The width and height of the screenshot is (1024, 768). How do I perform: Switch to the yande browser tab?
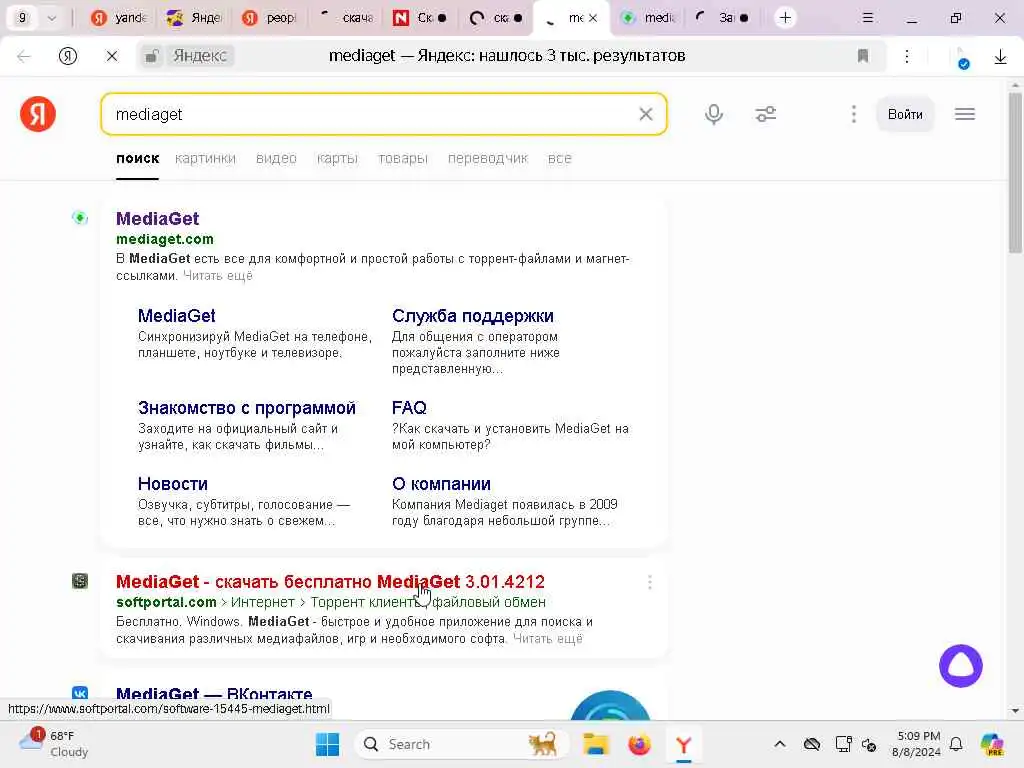pyautogui.click(x=118, y=18)
